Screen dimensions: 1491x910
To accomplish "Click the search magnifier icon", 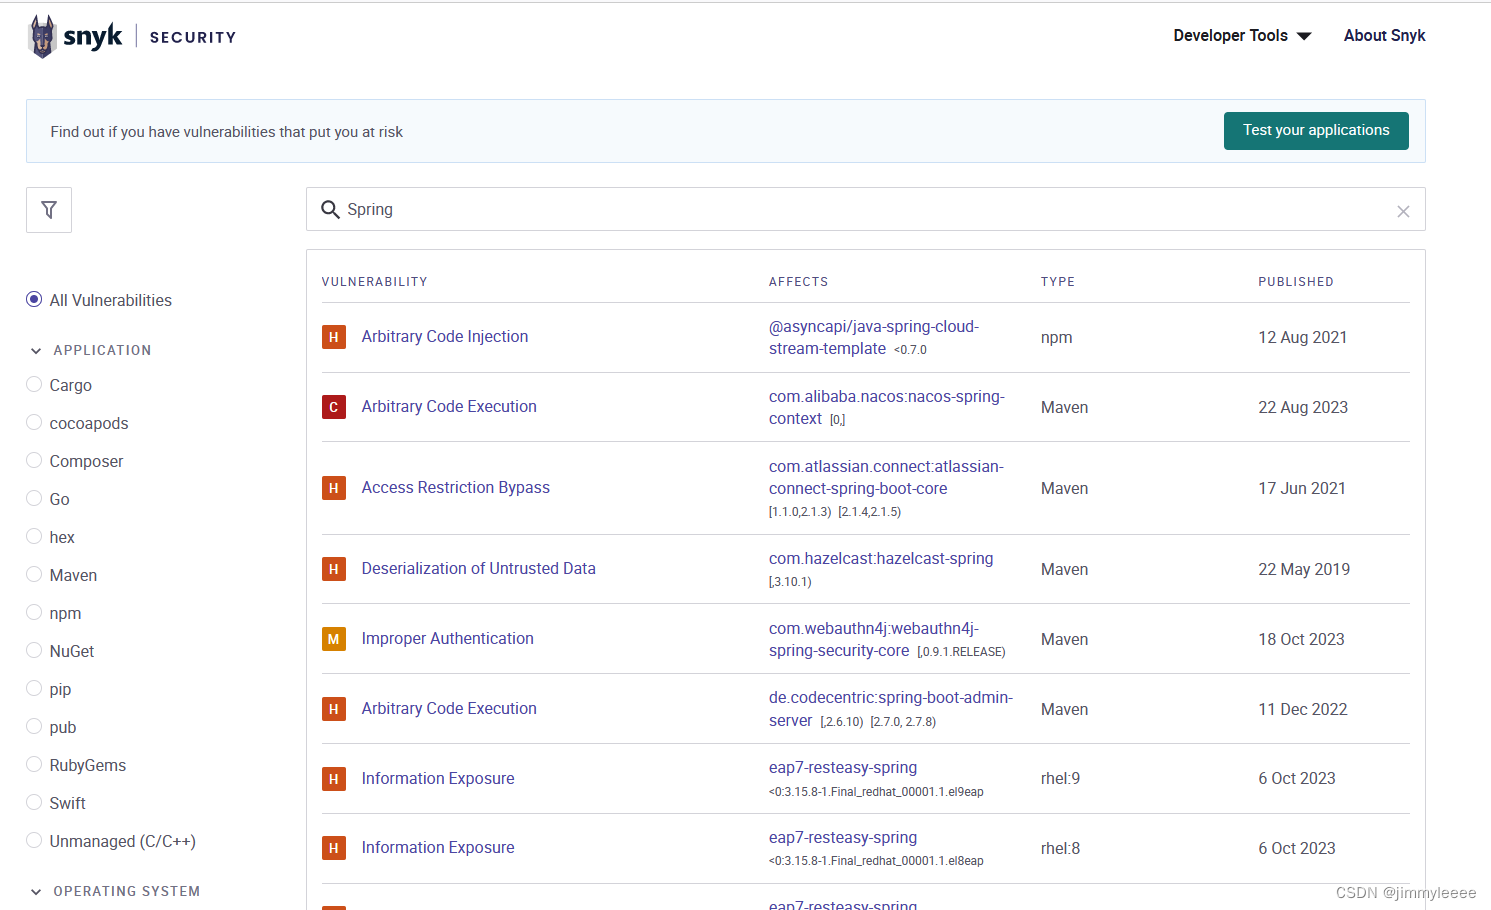I will pyautogui.click(x=330, y=210).
